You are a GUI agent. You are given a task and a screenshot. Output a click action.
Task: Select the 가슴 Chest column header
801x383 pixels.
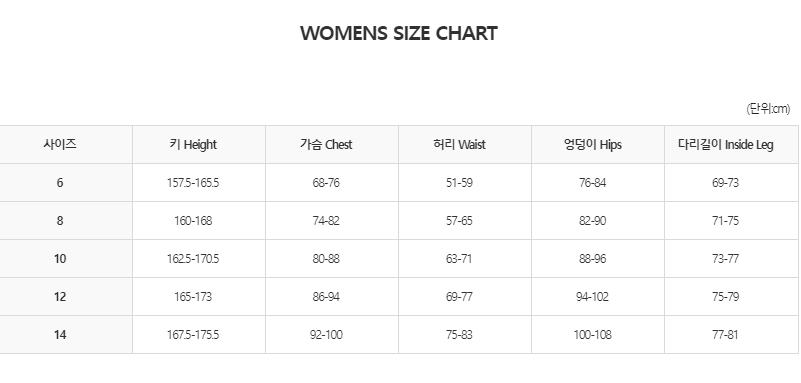click(x=326, y=145)
